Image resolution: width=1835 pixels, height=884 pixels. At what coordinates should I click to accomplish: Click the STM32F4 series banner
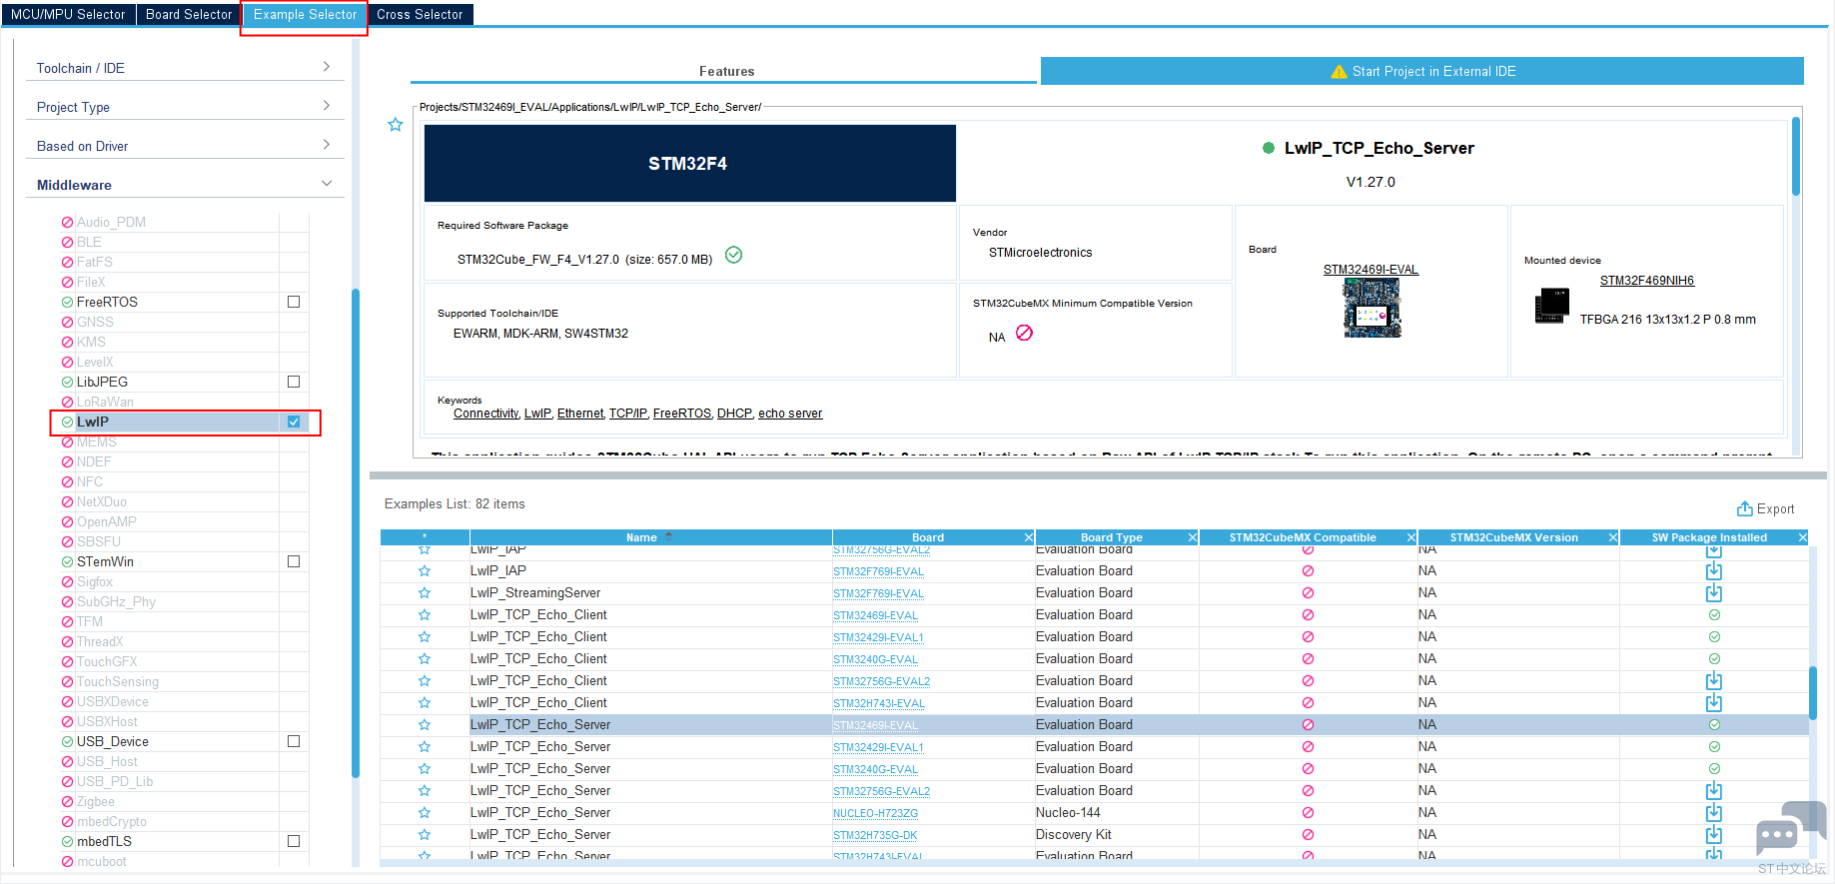pos(690,163)
